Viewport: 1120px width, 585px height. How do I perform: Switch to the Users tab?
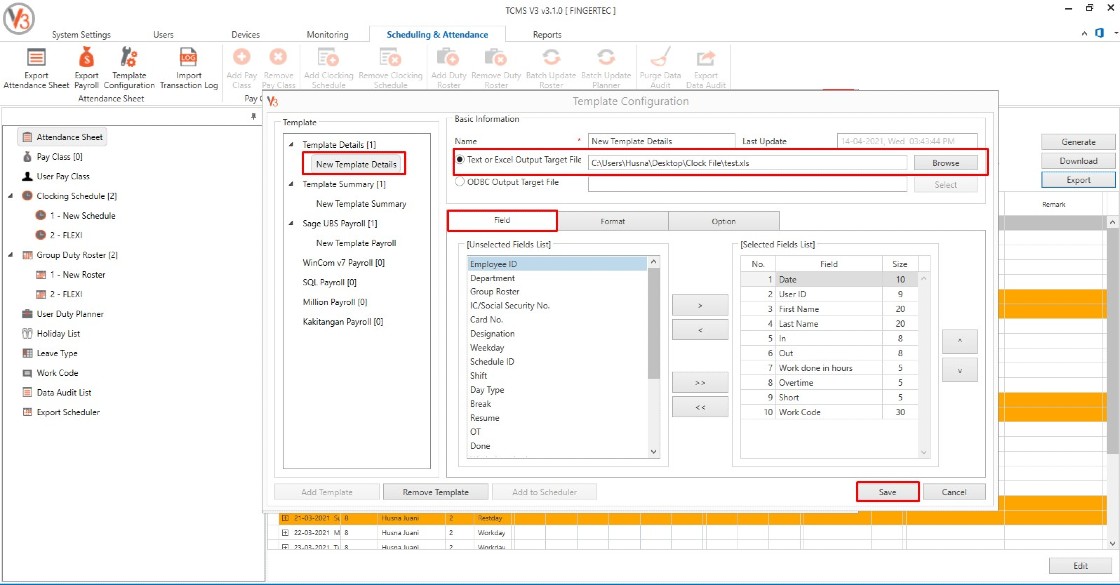164,34
